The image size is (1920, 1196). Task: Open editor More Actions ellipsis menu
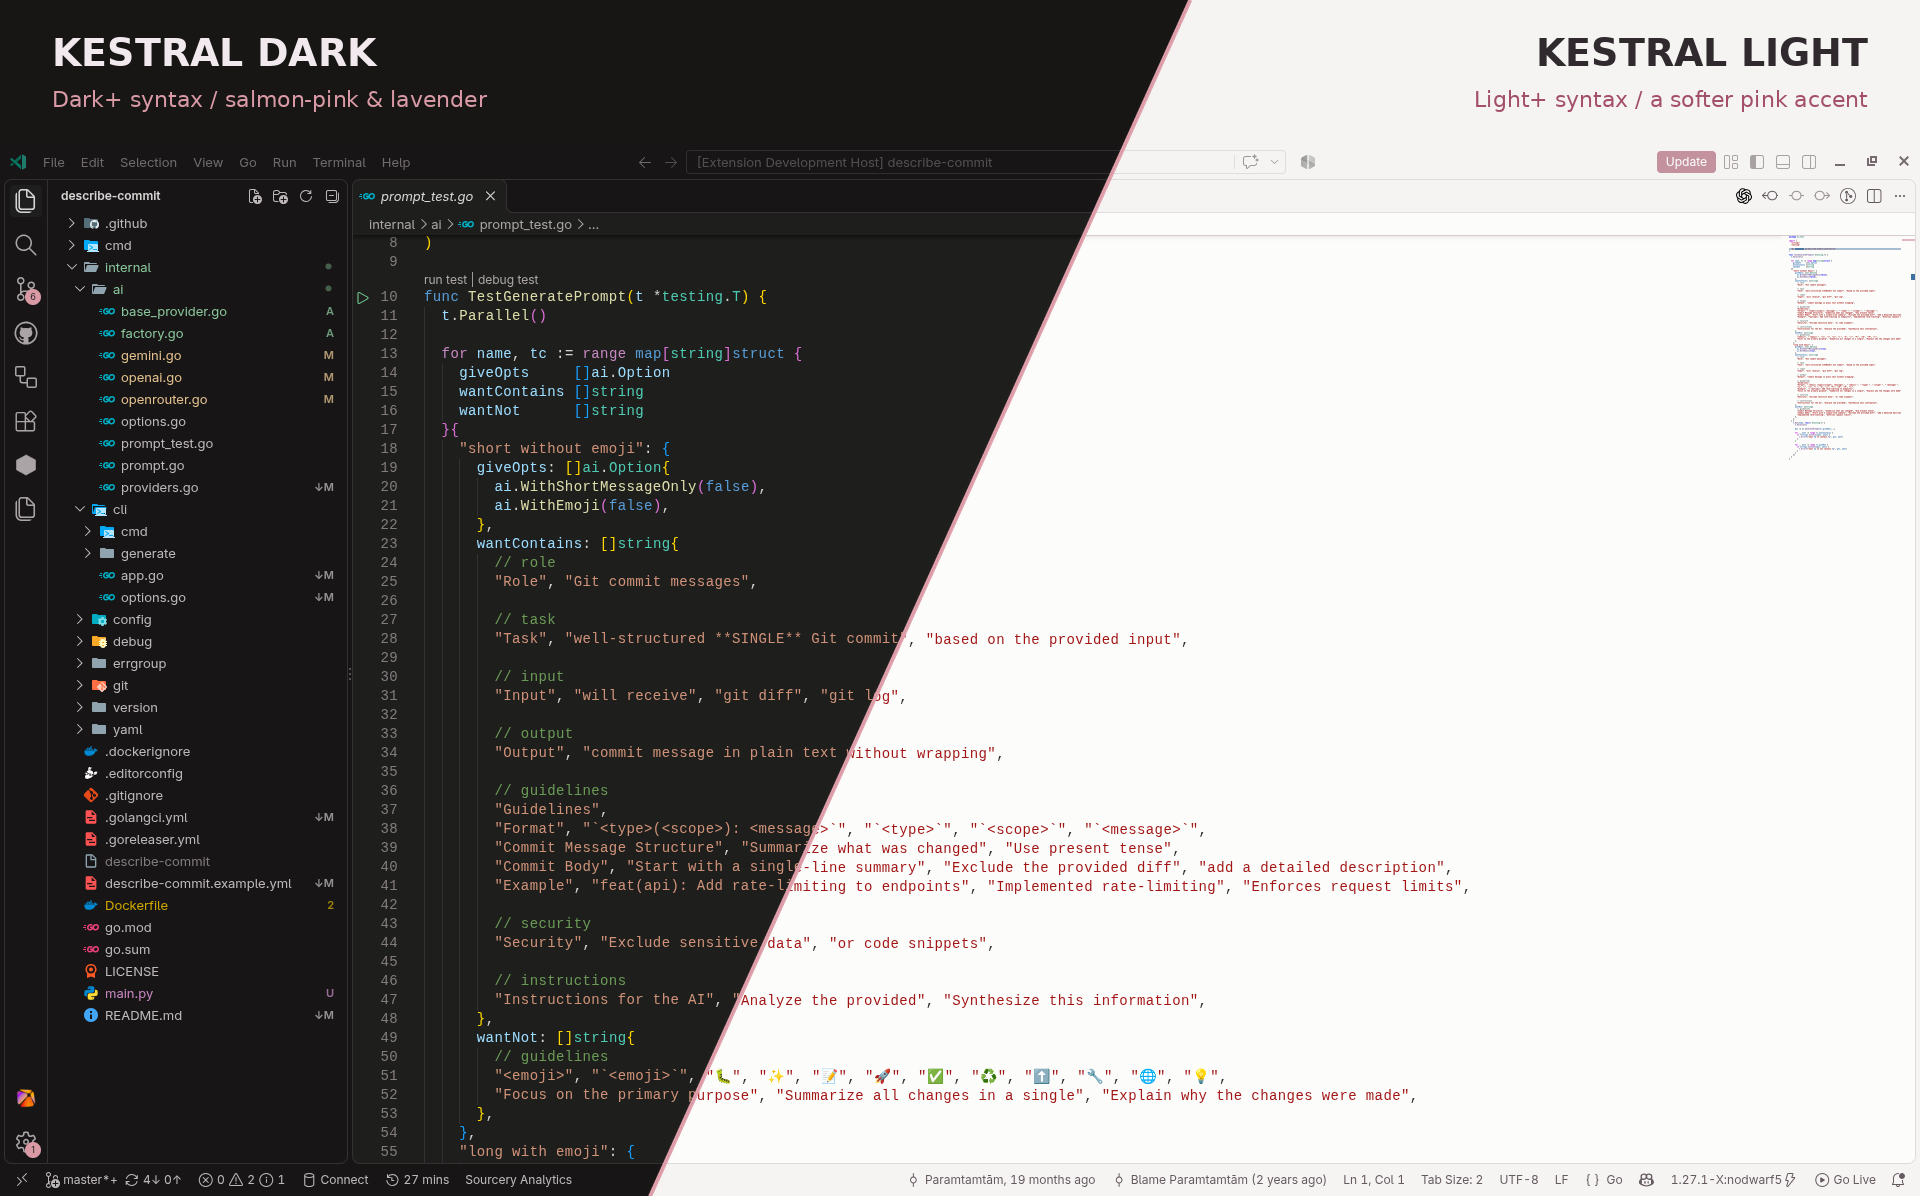[1900, 196]
